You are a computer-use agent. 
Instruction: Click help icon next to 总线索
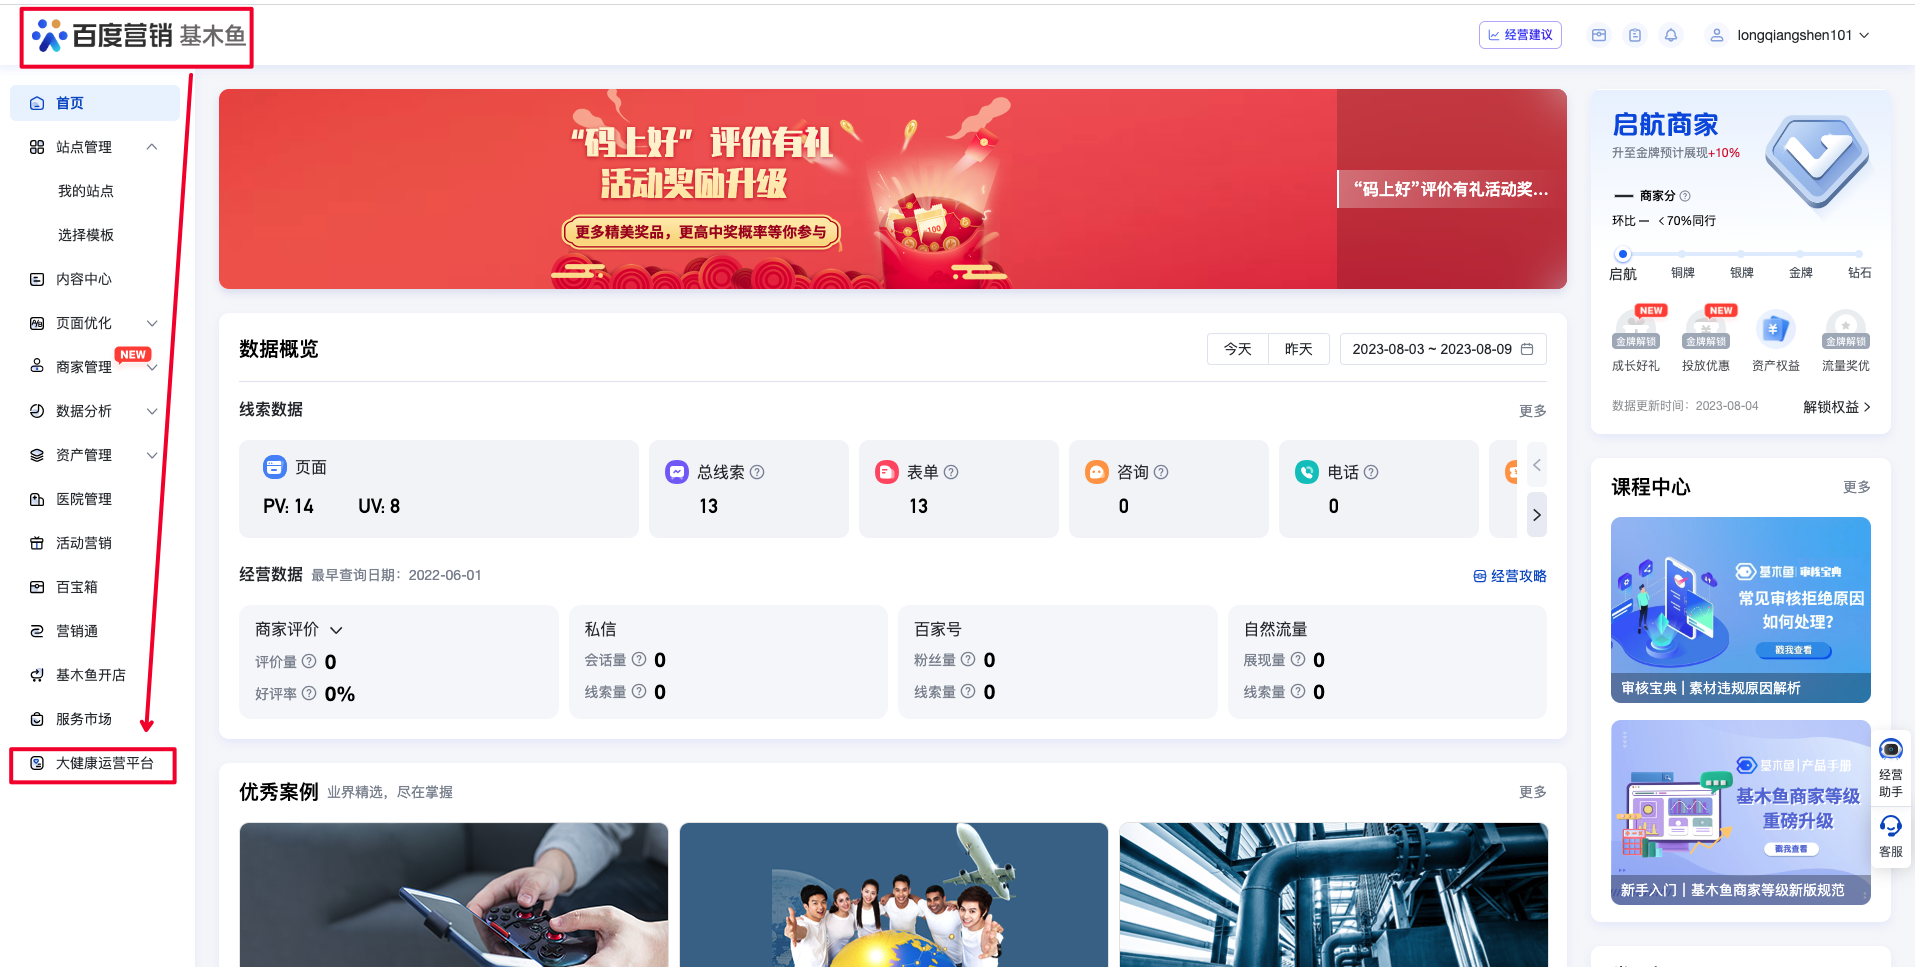[757, 472]
